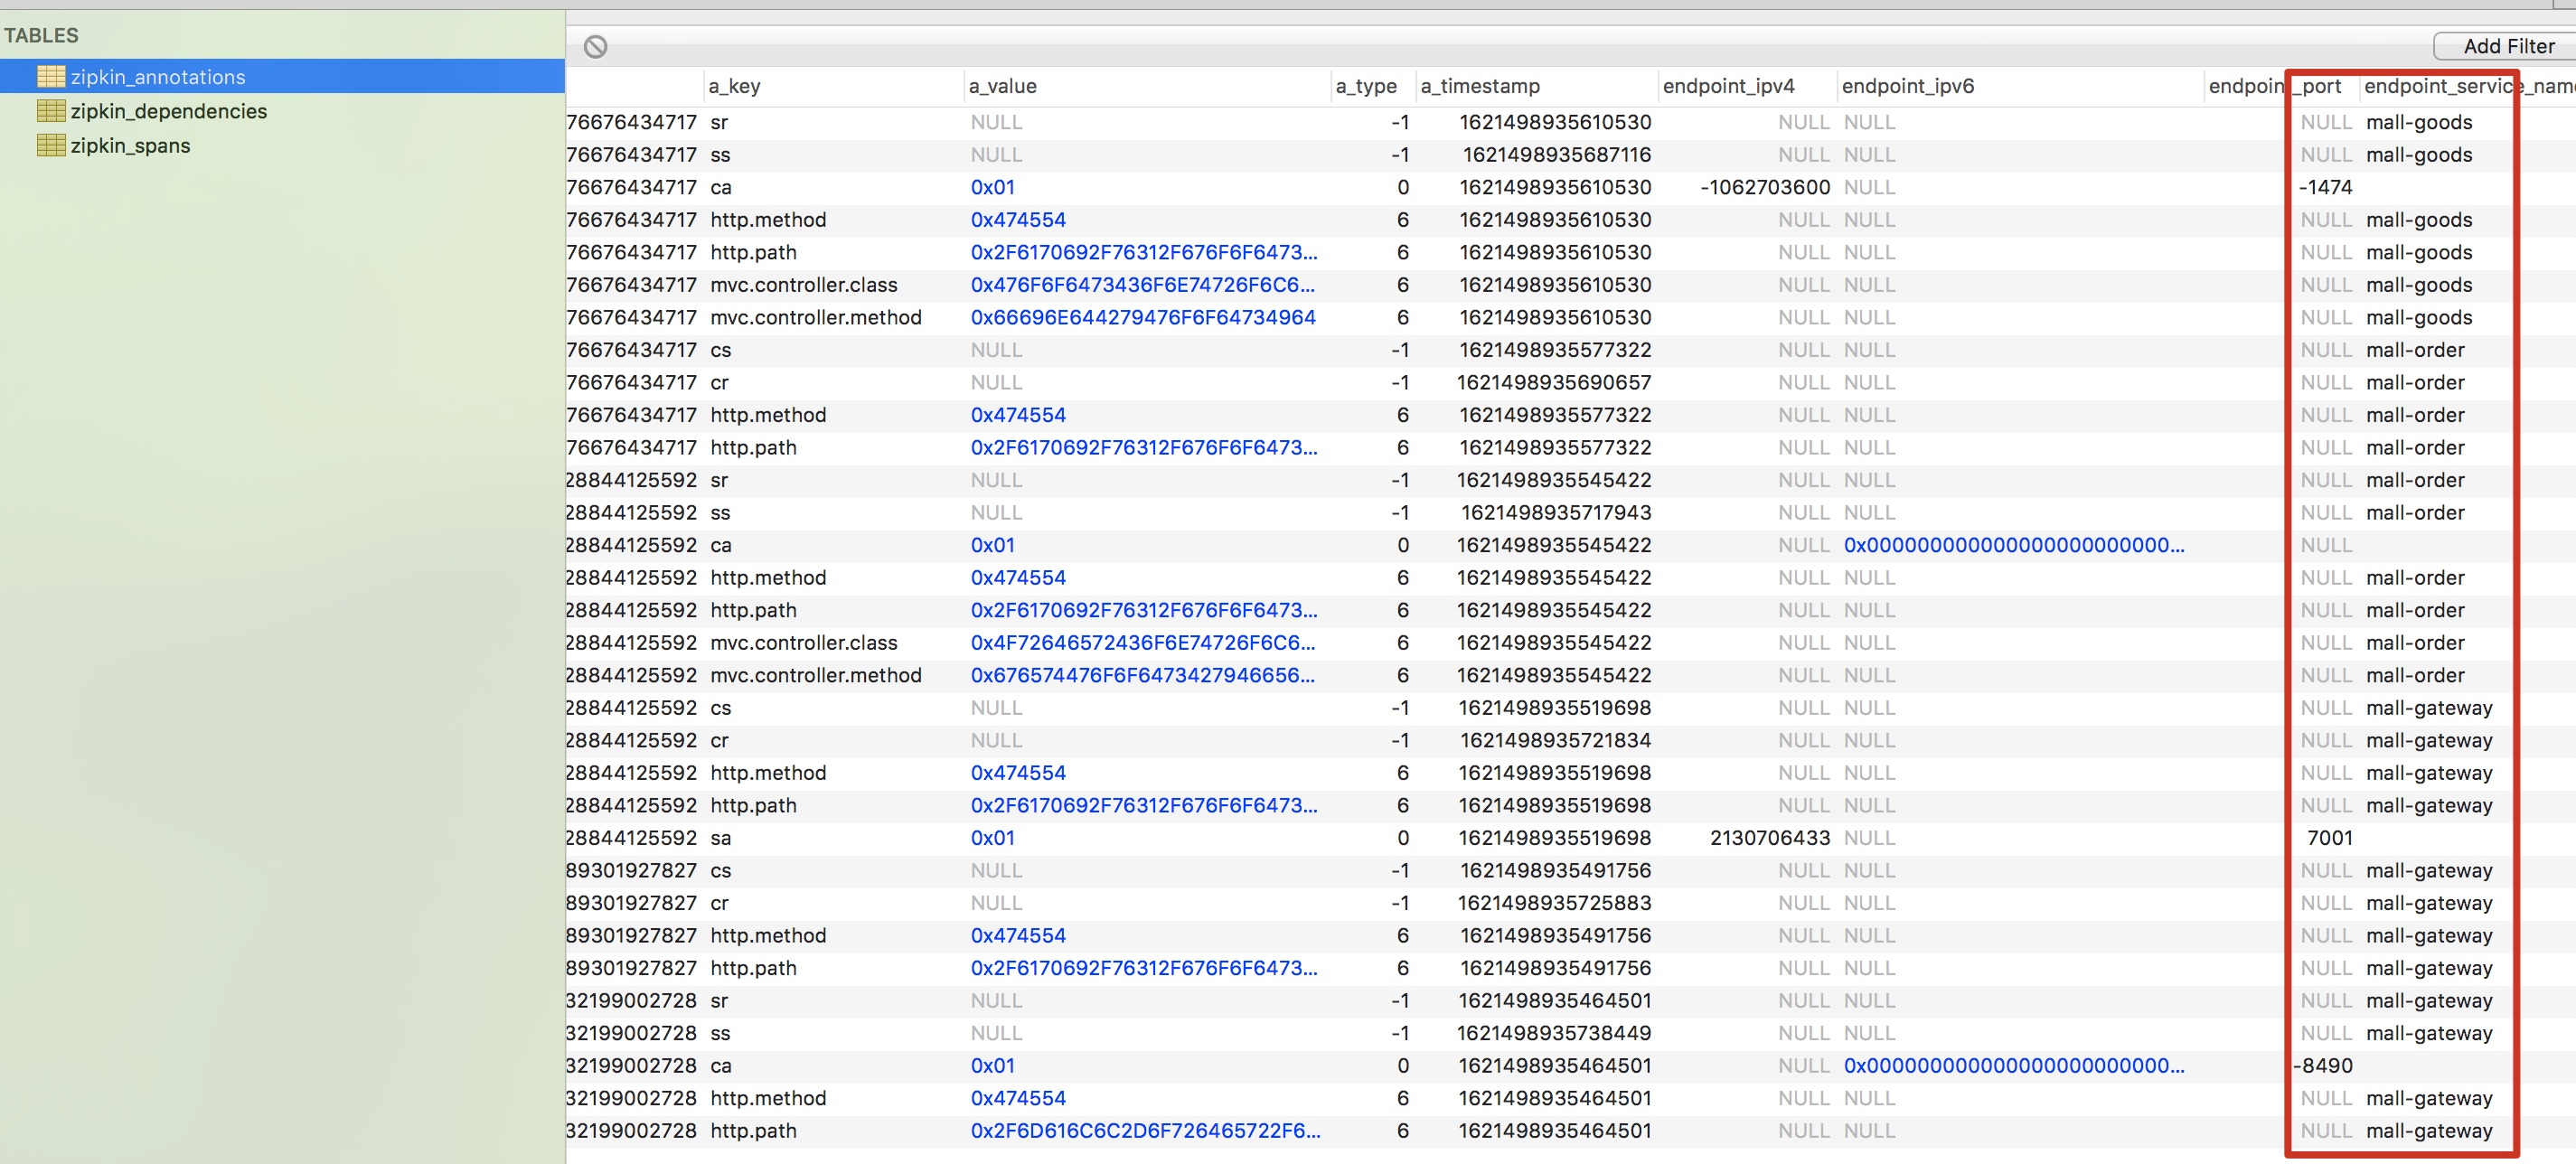Click mall-gateway in the 28844125592 cs row

click(x=2429, y=708)
